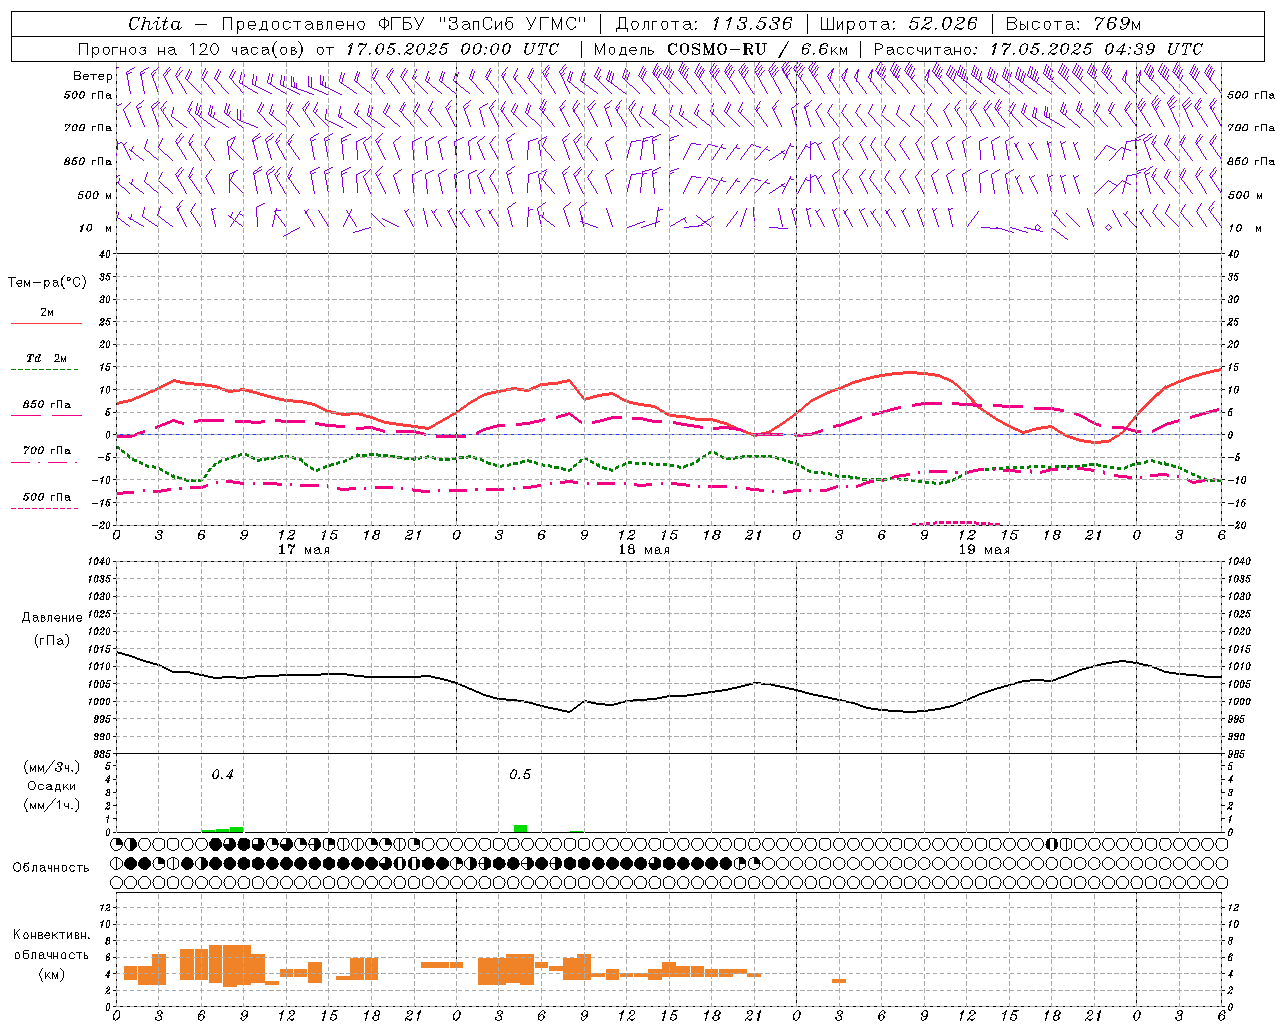Click the 17 мая date label
The width and height of the screenshot is (1280, 1024).
click(x=303, y=550)
